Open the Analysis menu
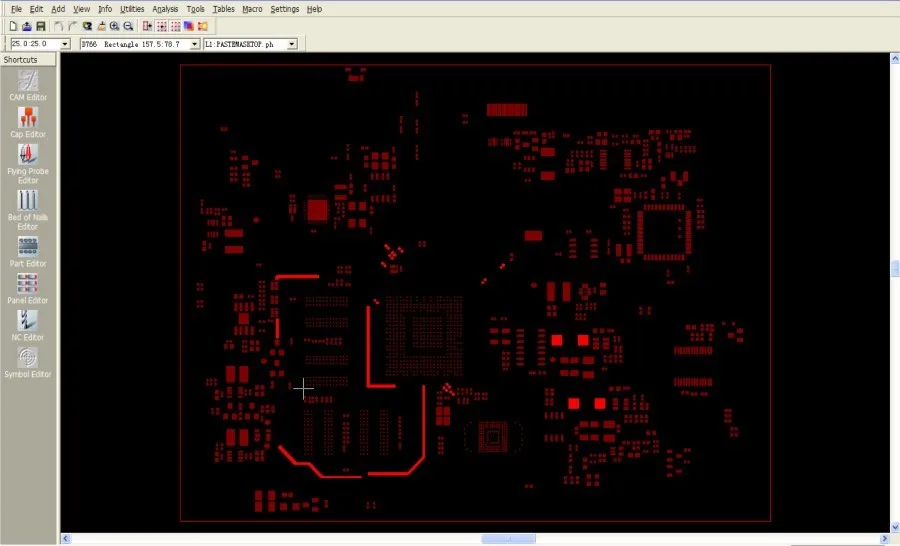 [x=165, y=9]
